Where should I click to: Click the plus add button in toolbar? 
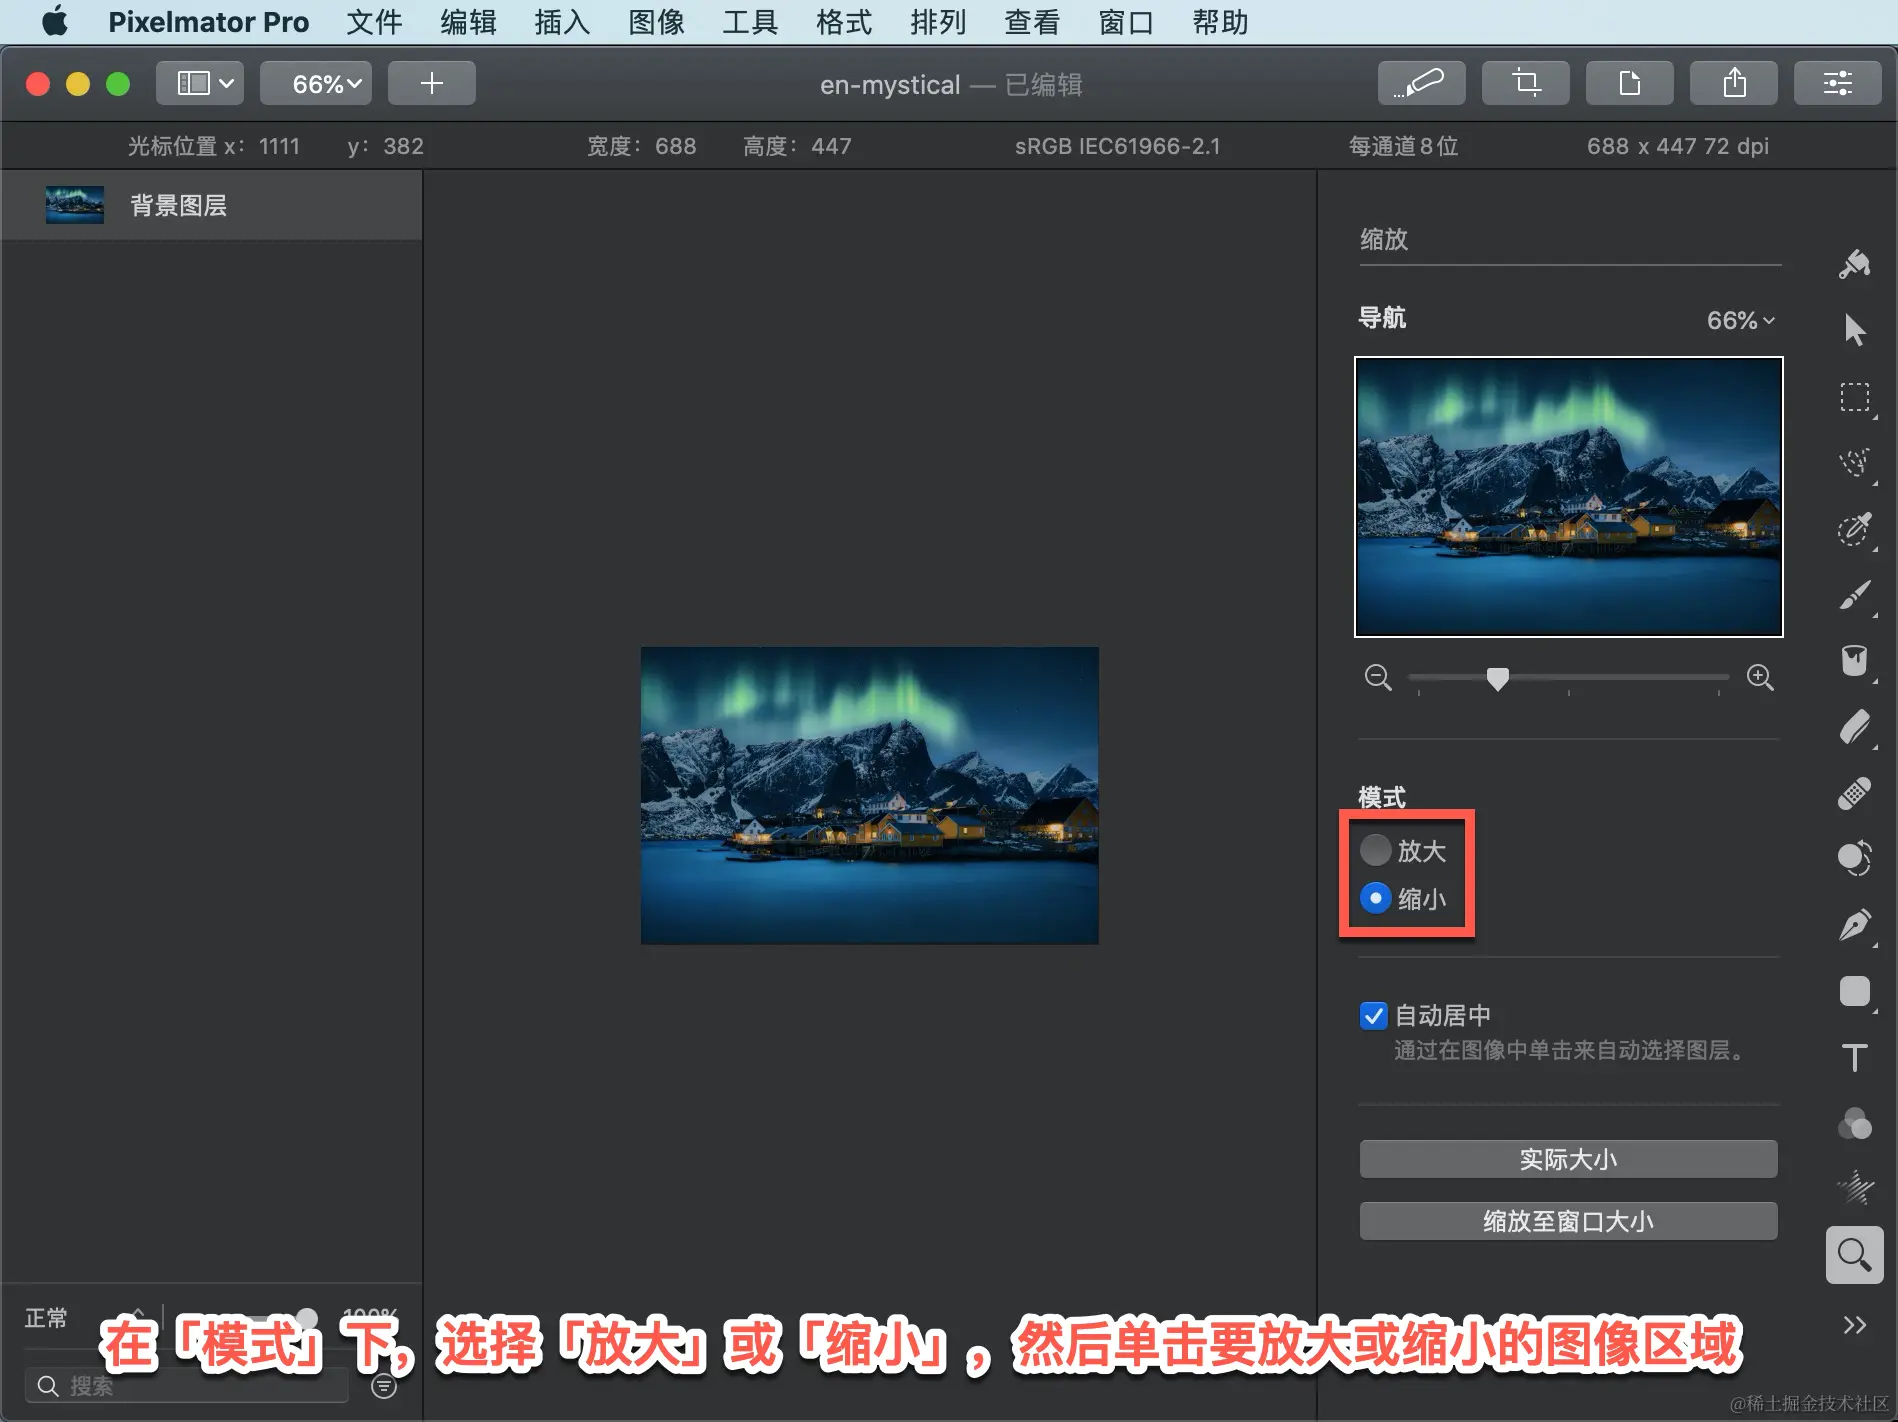(432, 83)
